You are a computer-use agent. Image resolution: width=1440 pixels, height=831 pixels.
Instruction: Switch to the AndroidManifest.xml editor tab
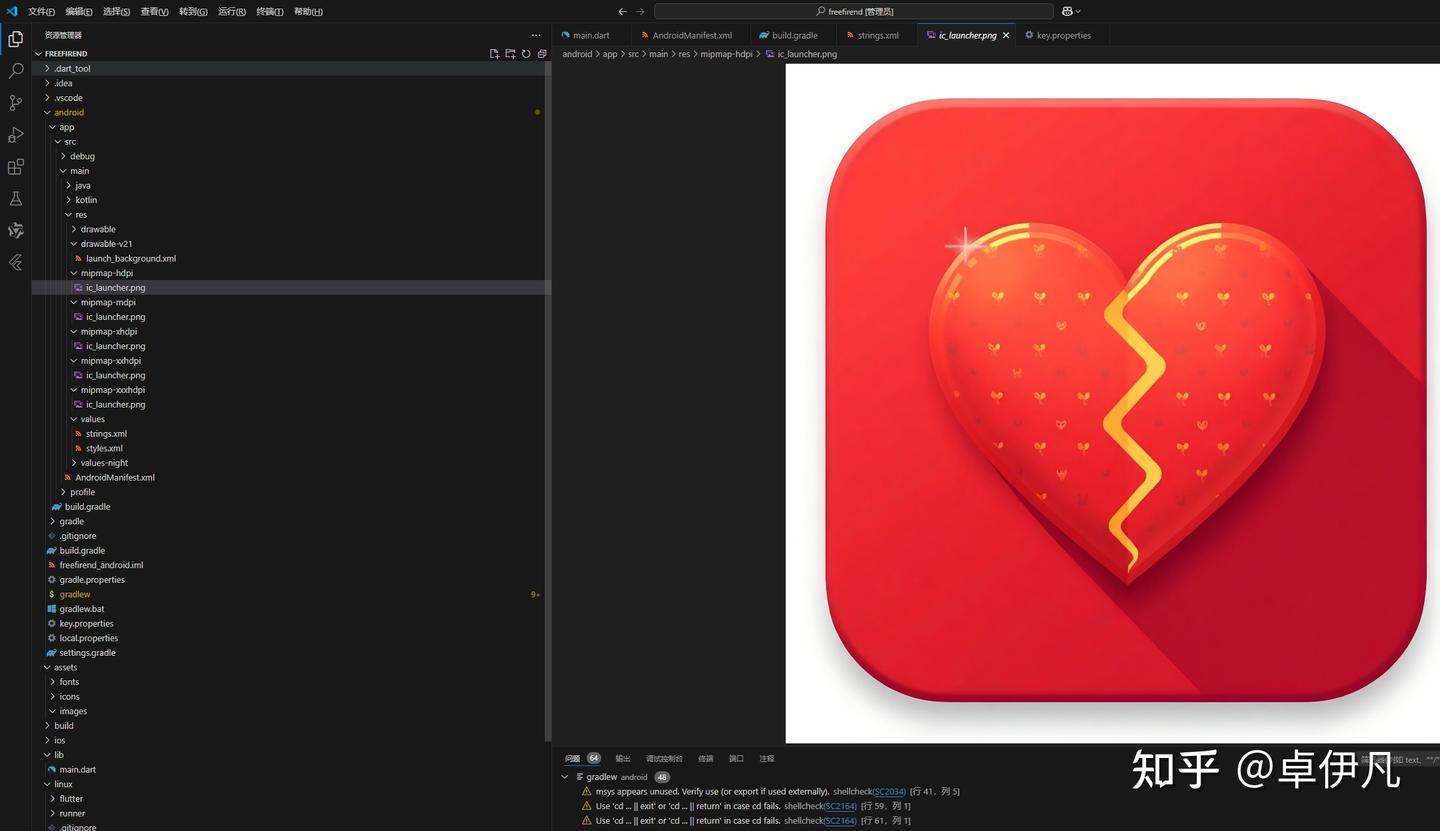(x=692, y=35)
